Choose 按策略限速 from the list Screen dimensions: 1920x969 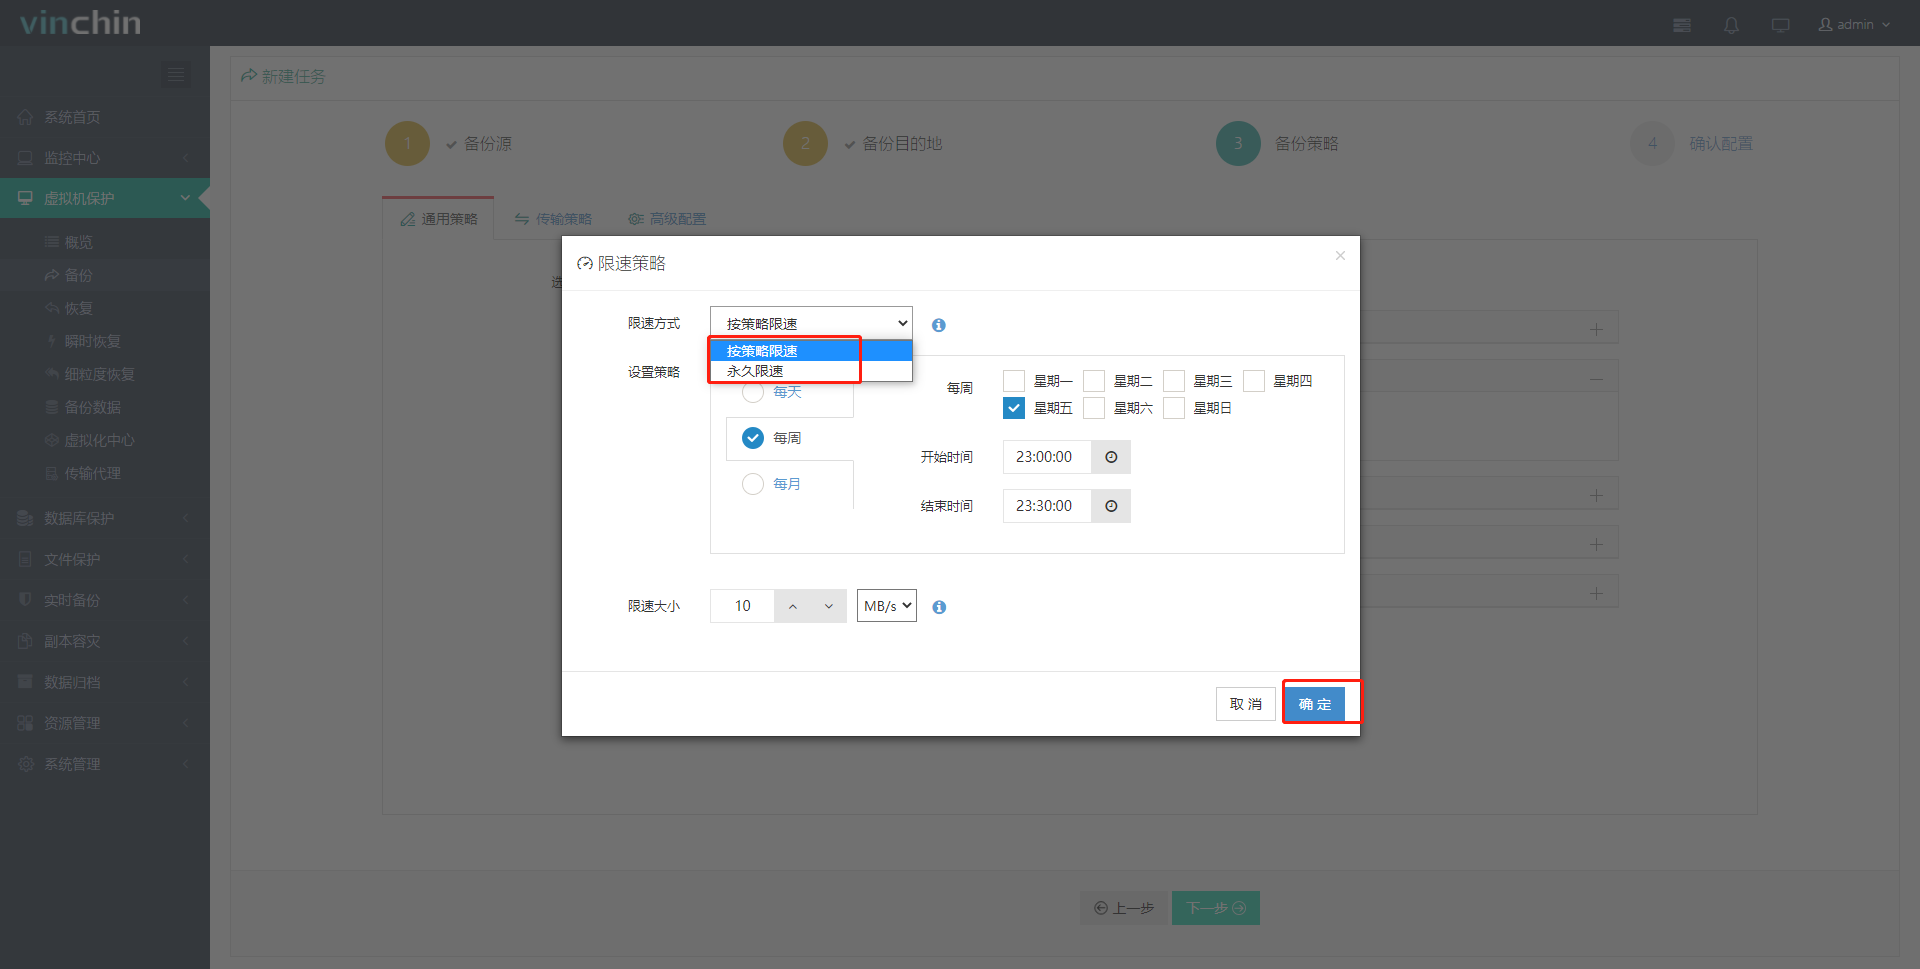[811, 351]
